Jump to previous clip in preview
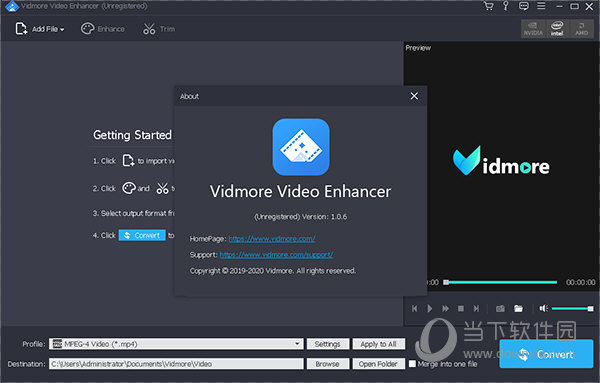This screenshot has width=600, height=383. [x=414, y=308]
